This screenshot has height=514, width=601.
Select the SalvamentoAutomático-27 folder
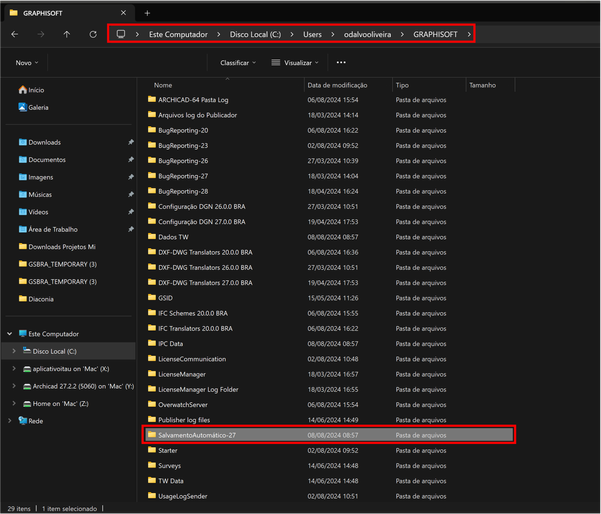tap(196, 435)
